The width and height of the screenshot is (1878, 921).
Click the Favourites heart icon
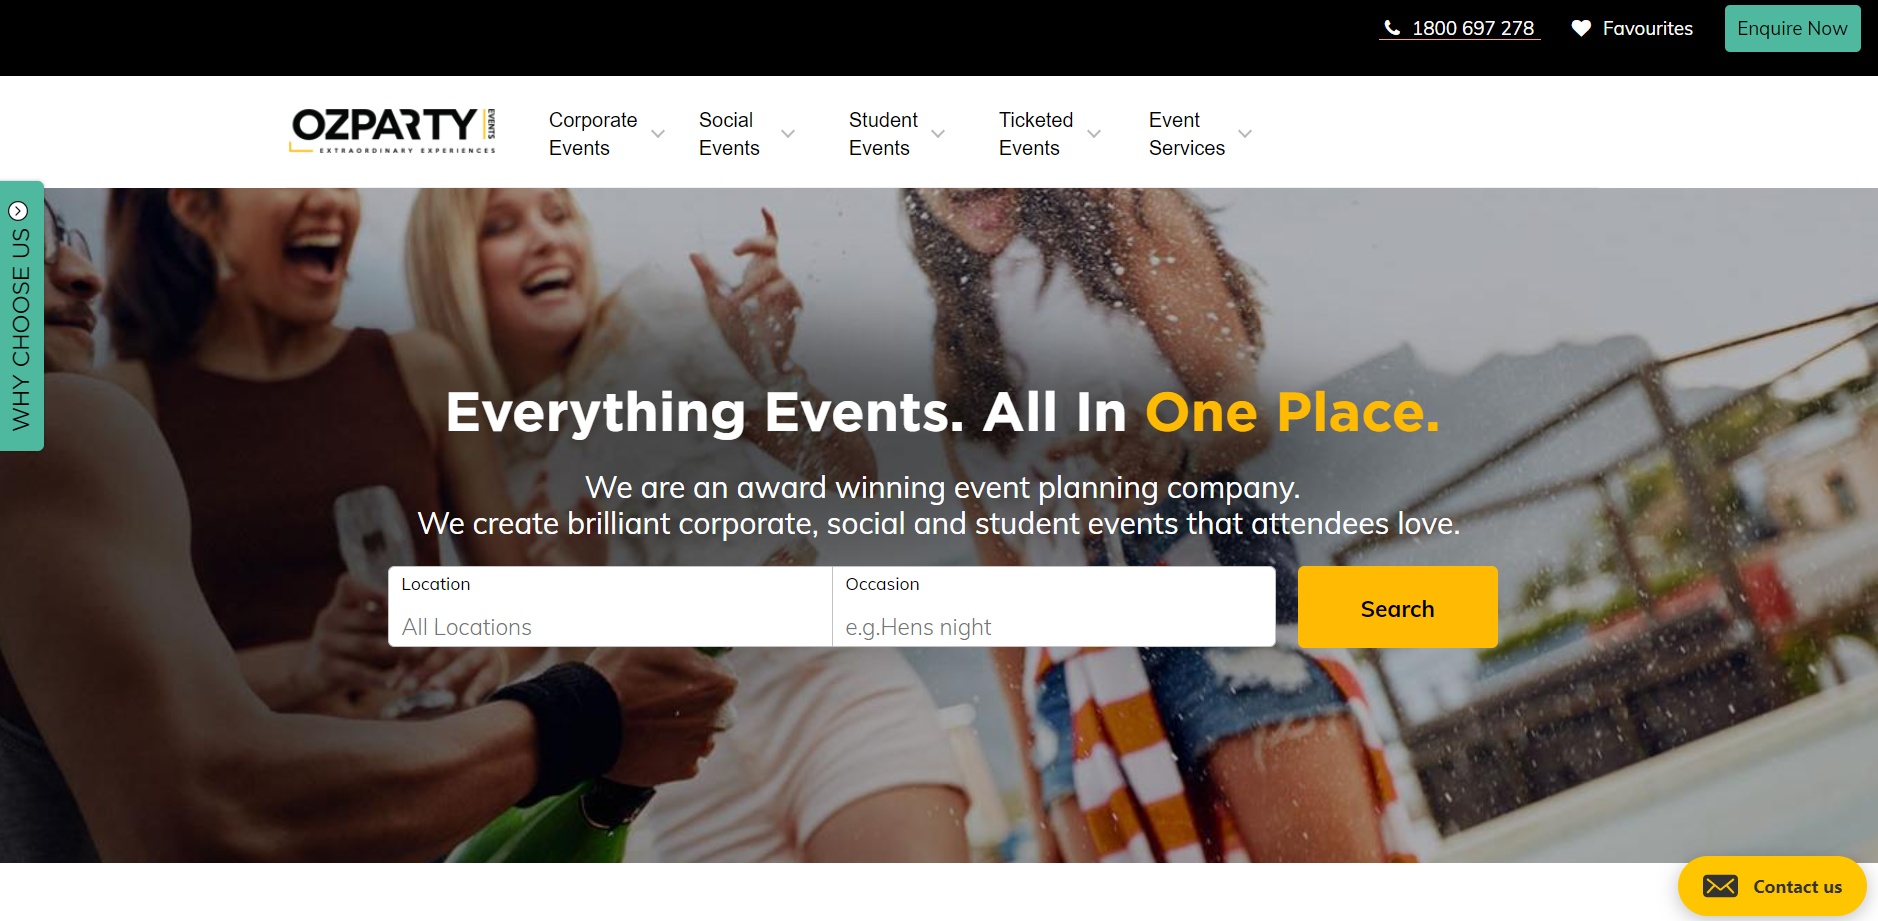click(x=1581, y=28)
